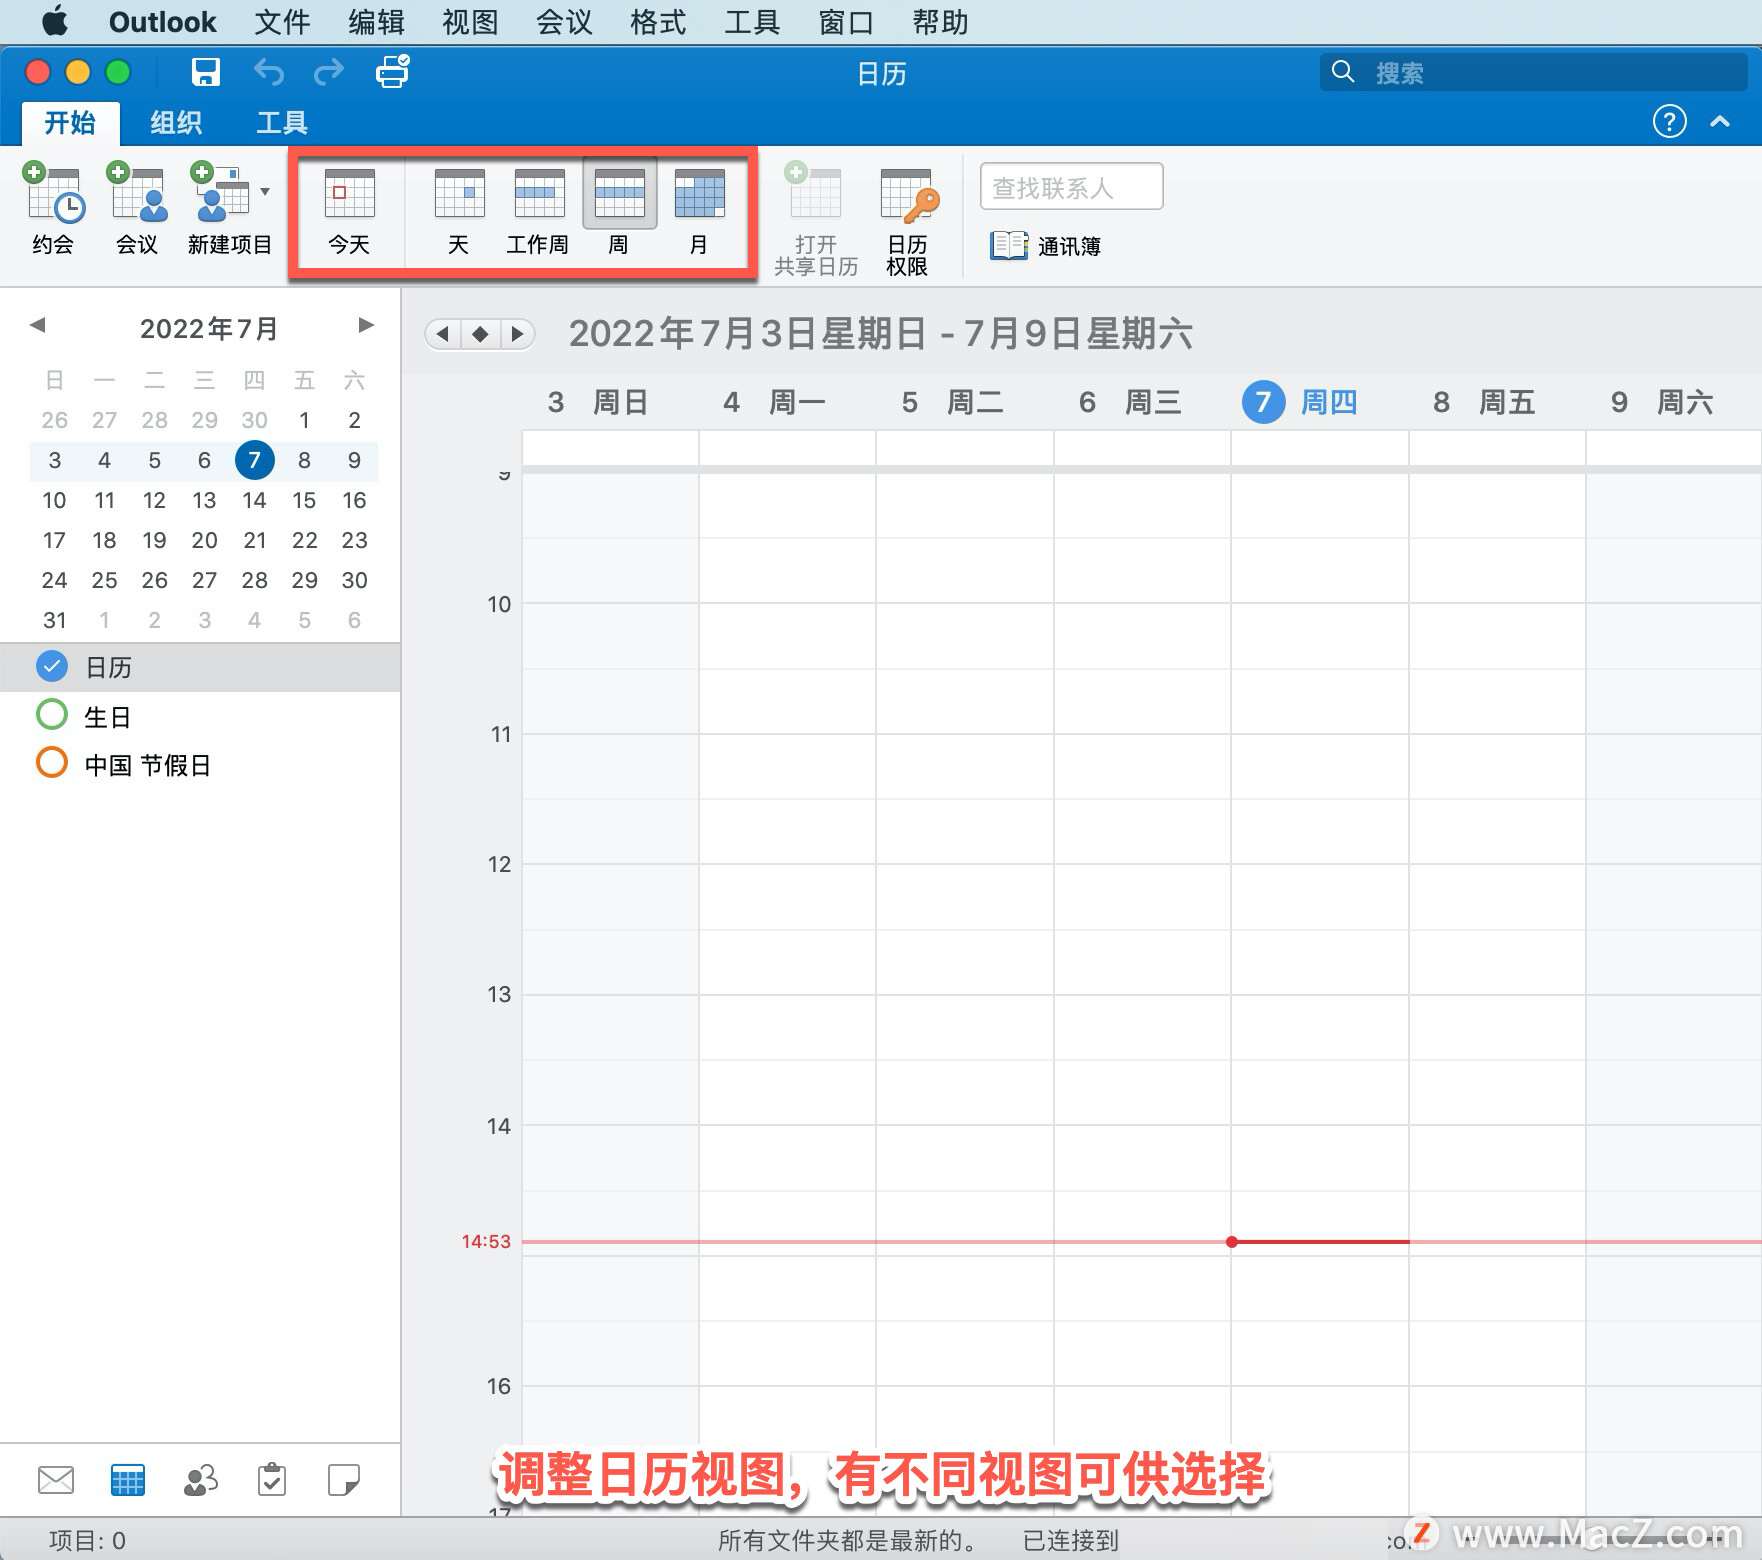Open the 格式 menu

(658, 22)
